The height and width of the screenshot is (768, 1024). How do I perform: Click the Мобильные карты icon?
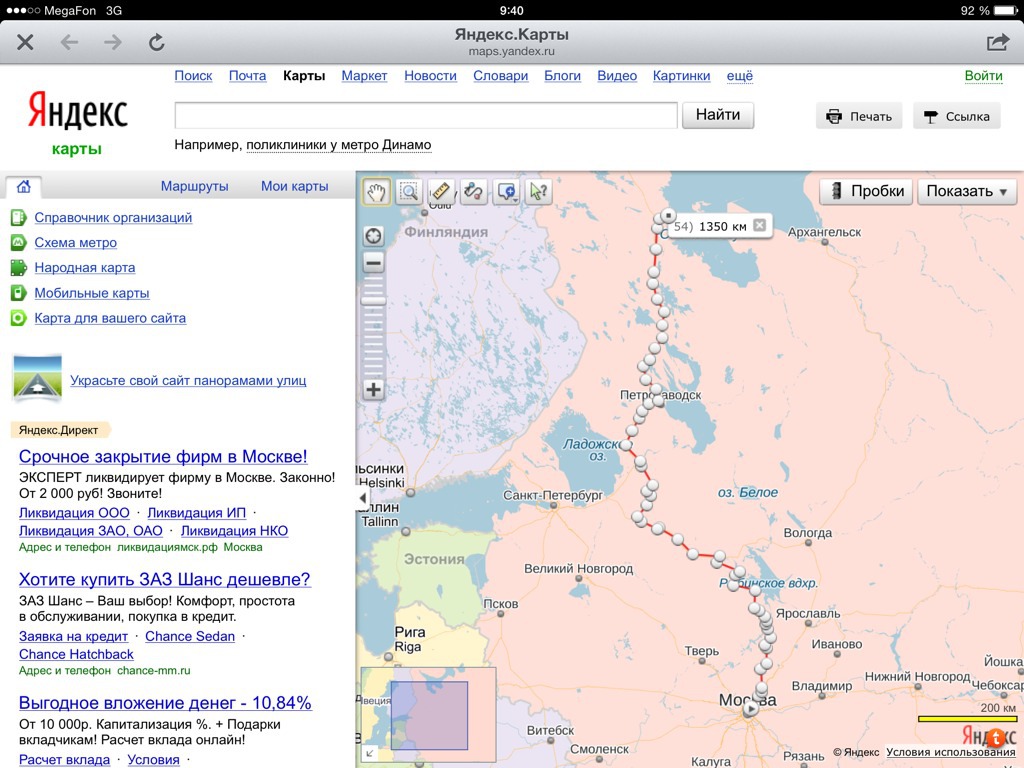(x=18, y=293)
